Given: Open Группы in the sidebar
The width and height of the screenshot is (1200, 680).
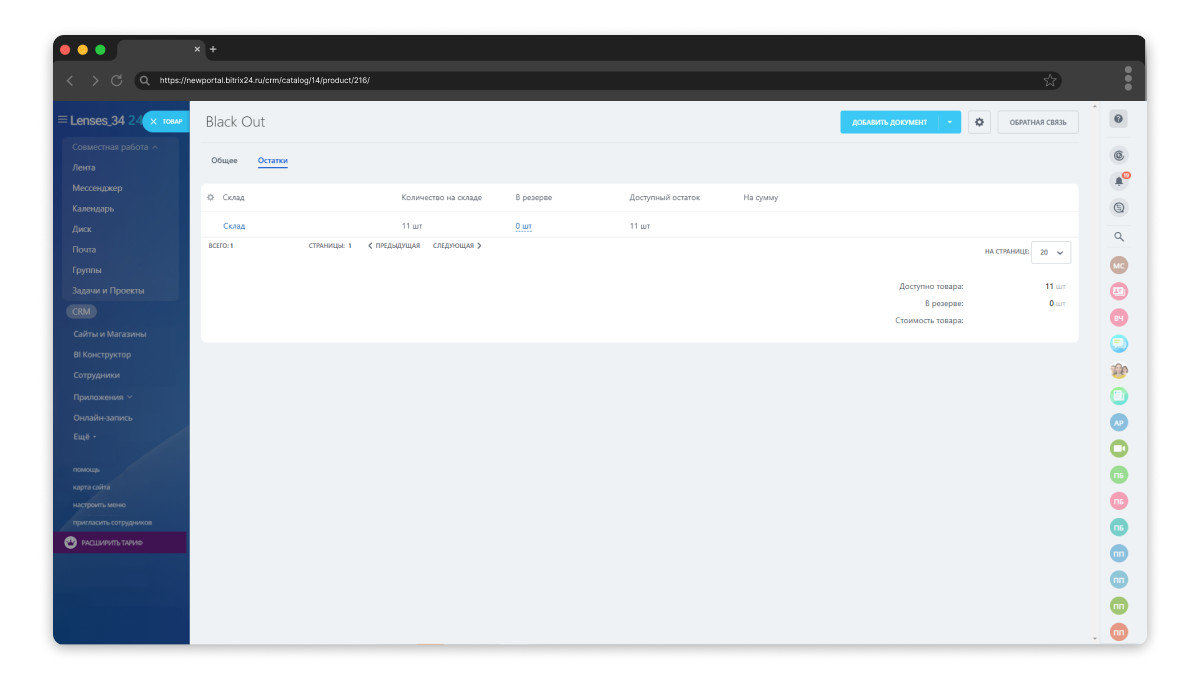Looking at the screenshot, I should click(x=87, y=270).
